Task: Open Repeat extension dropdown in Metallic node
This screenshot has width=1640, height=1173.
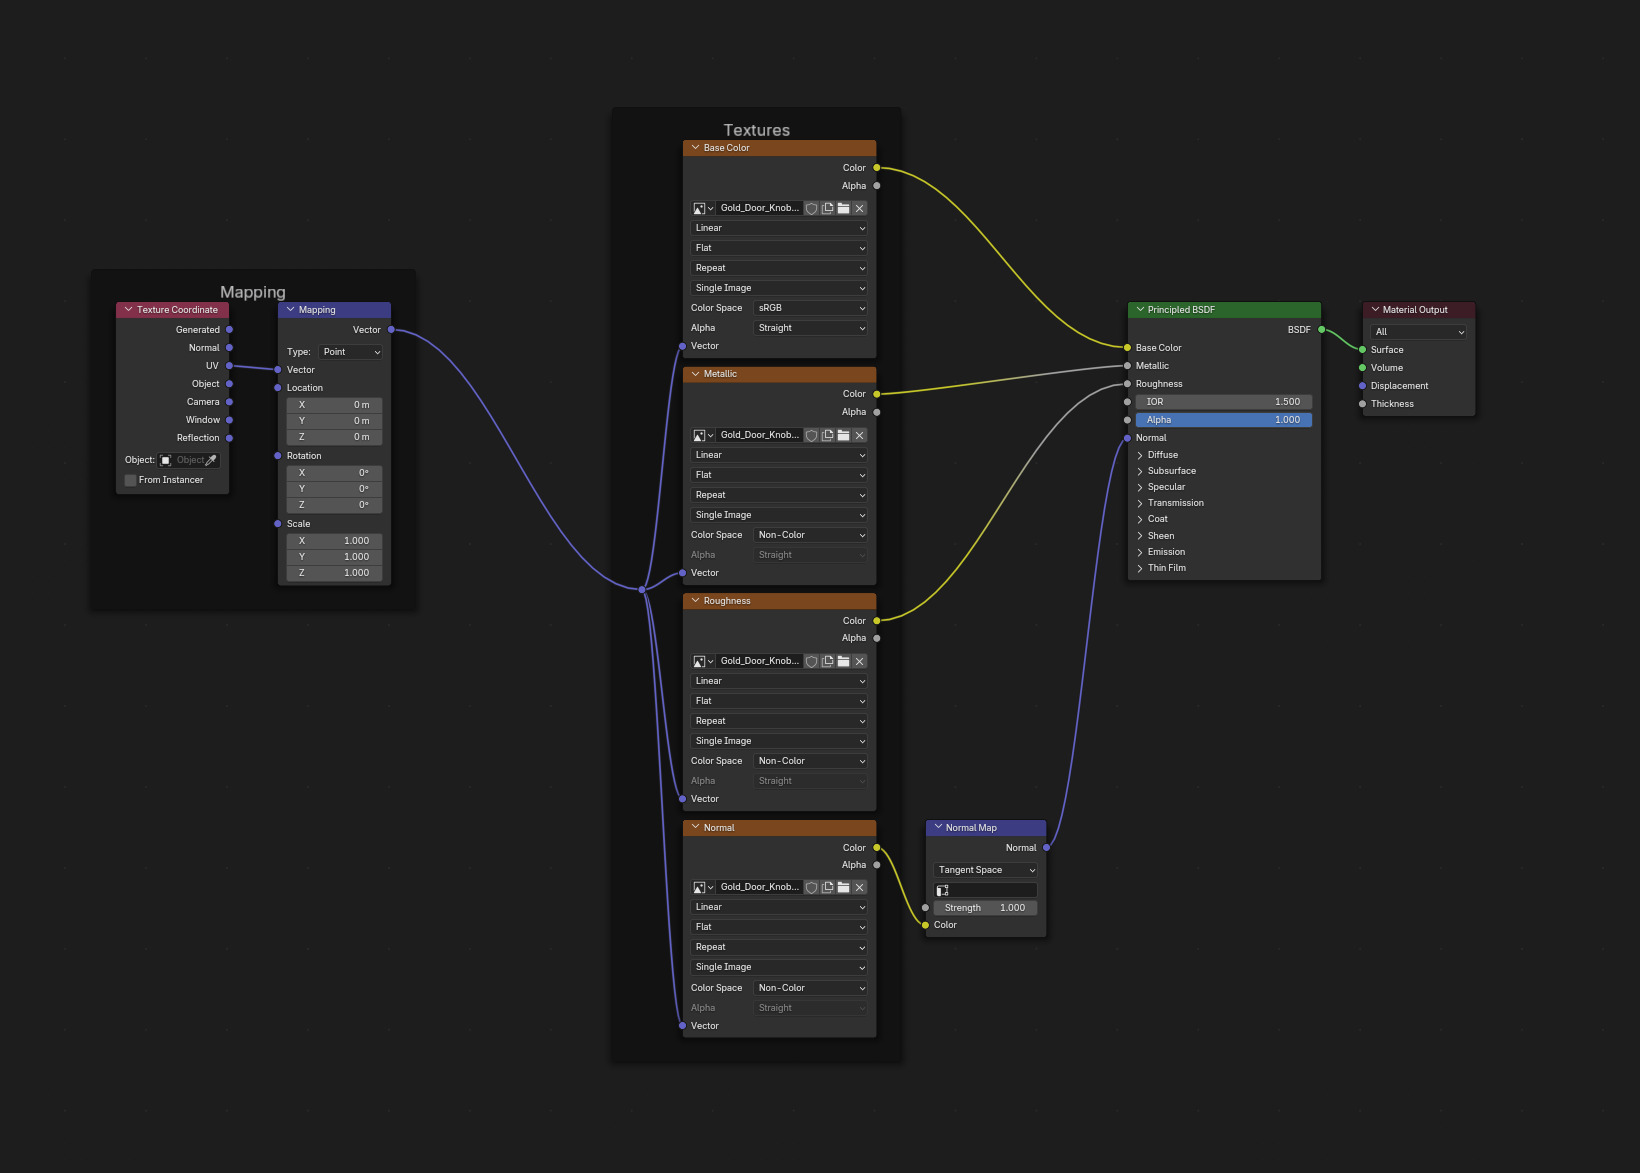Action: 779,496
